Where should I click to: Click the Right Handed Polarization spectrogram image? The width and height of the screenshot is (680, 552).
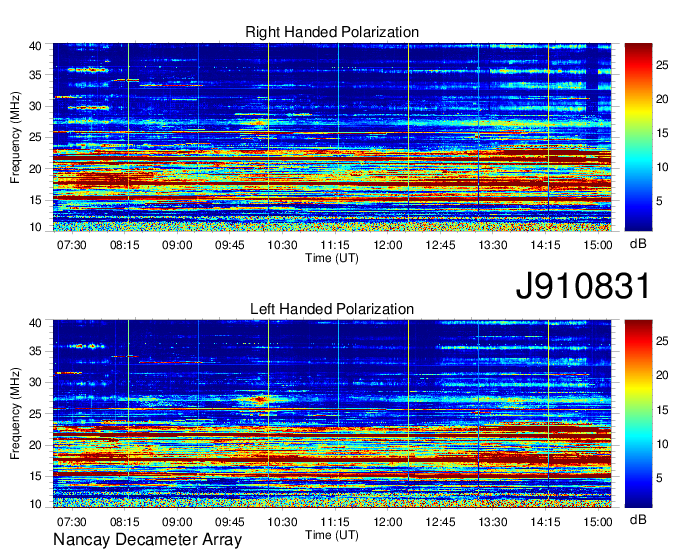(x=332, y=137)
